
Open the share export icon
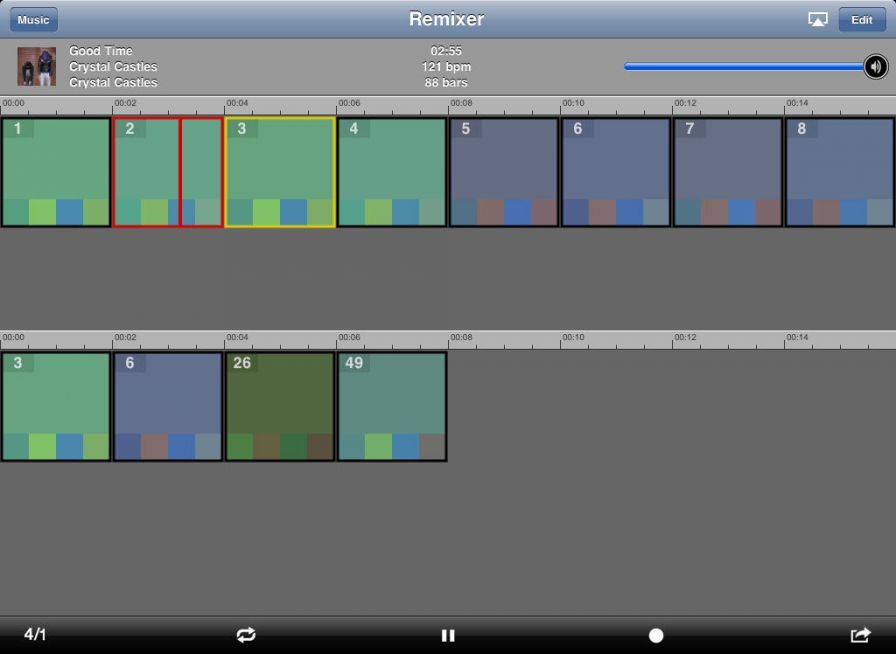[x=860, y=635]
